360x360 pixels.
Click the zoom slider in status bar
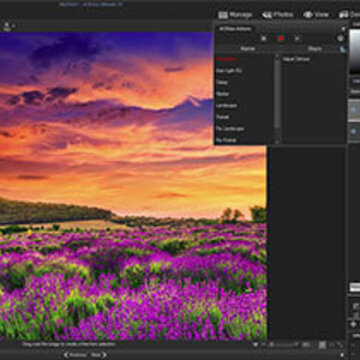283,345
